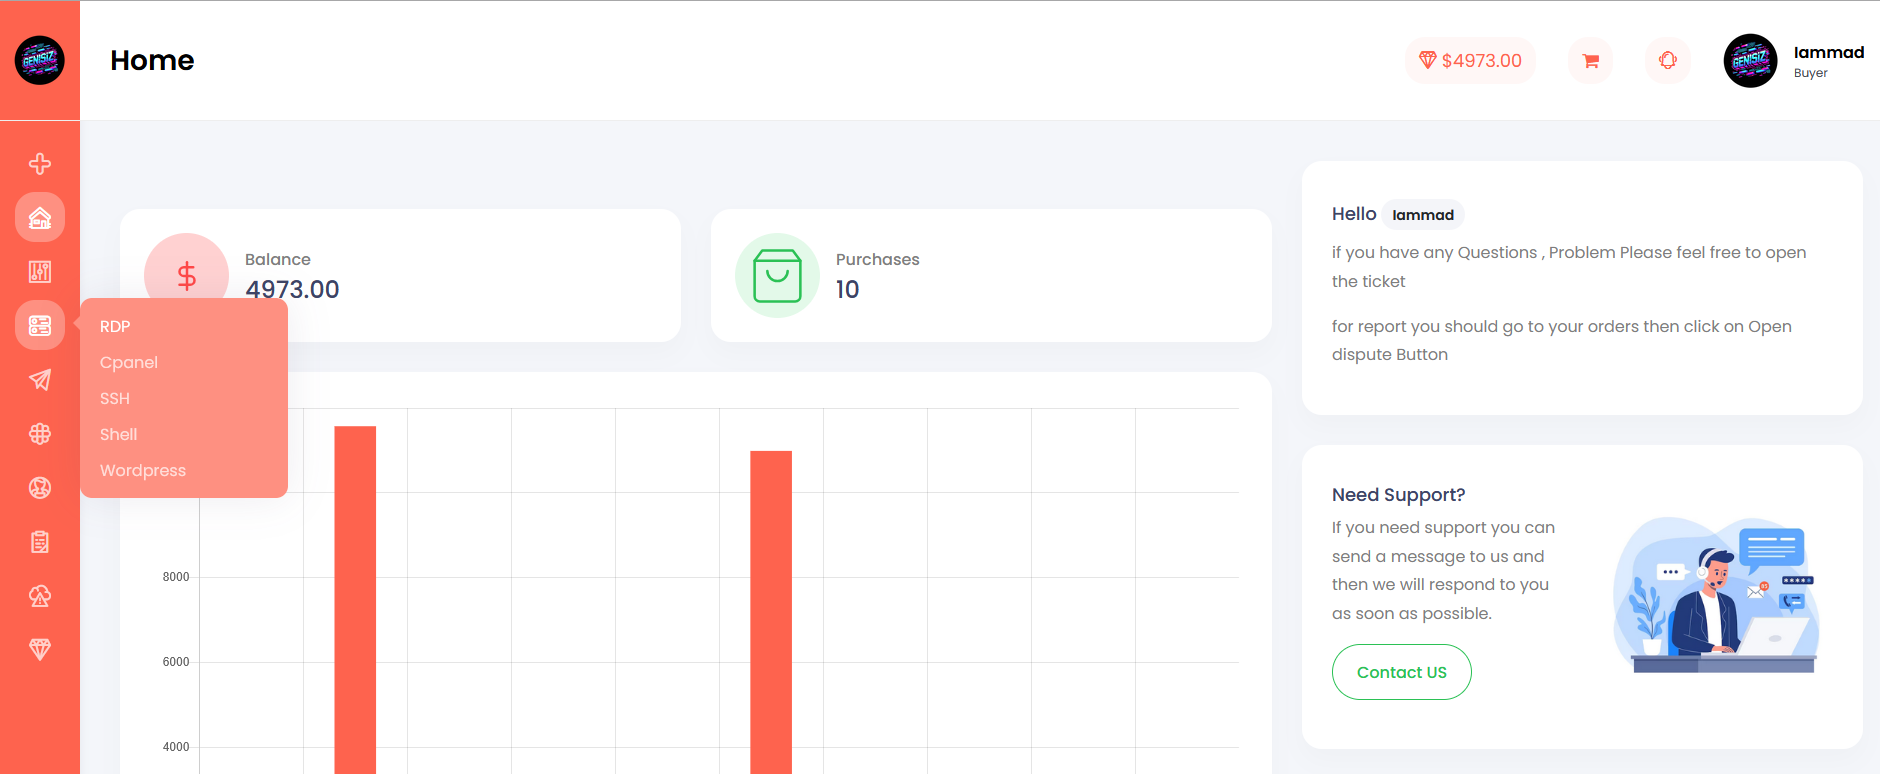The height and width of the screenshot is (774, 1880).
Task: Click the club-shaped icon in sidebar
Action: (x=40, y=596)
